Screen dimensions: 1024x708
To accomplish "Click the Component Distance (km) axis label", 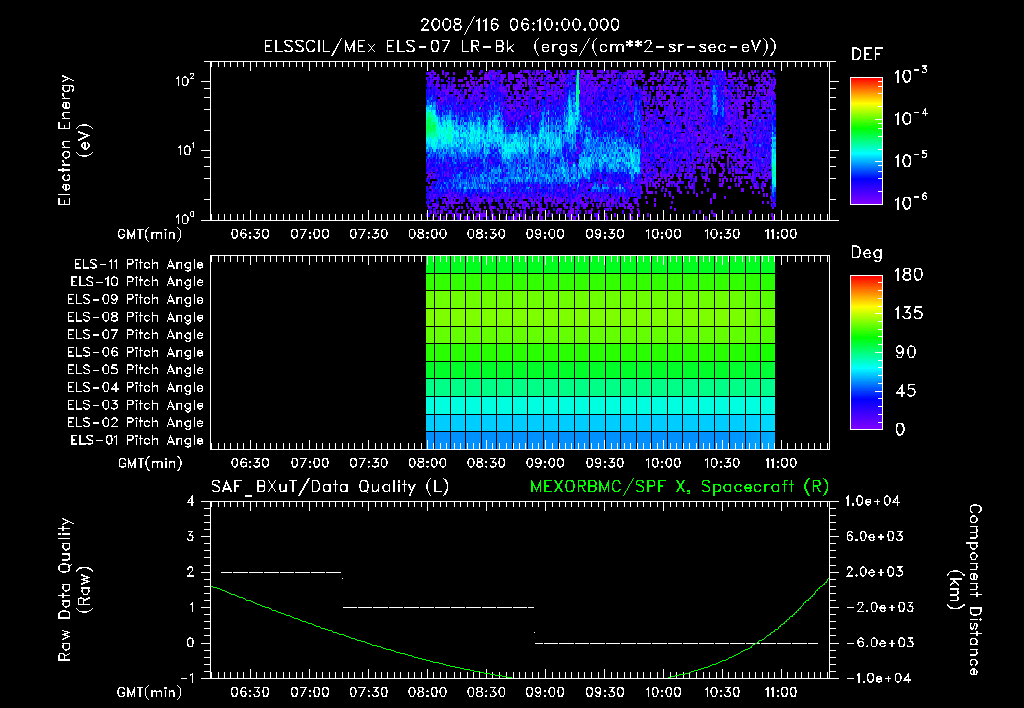I will click(965, 590).
